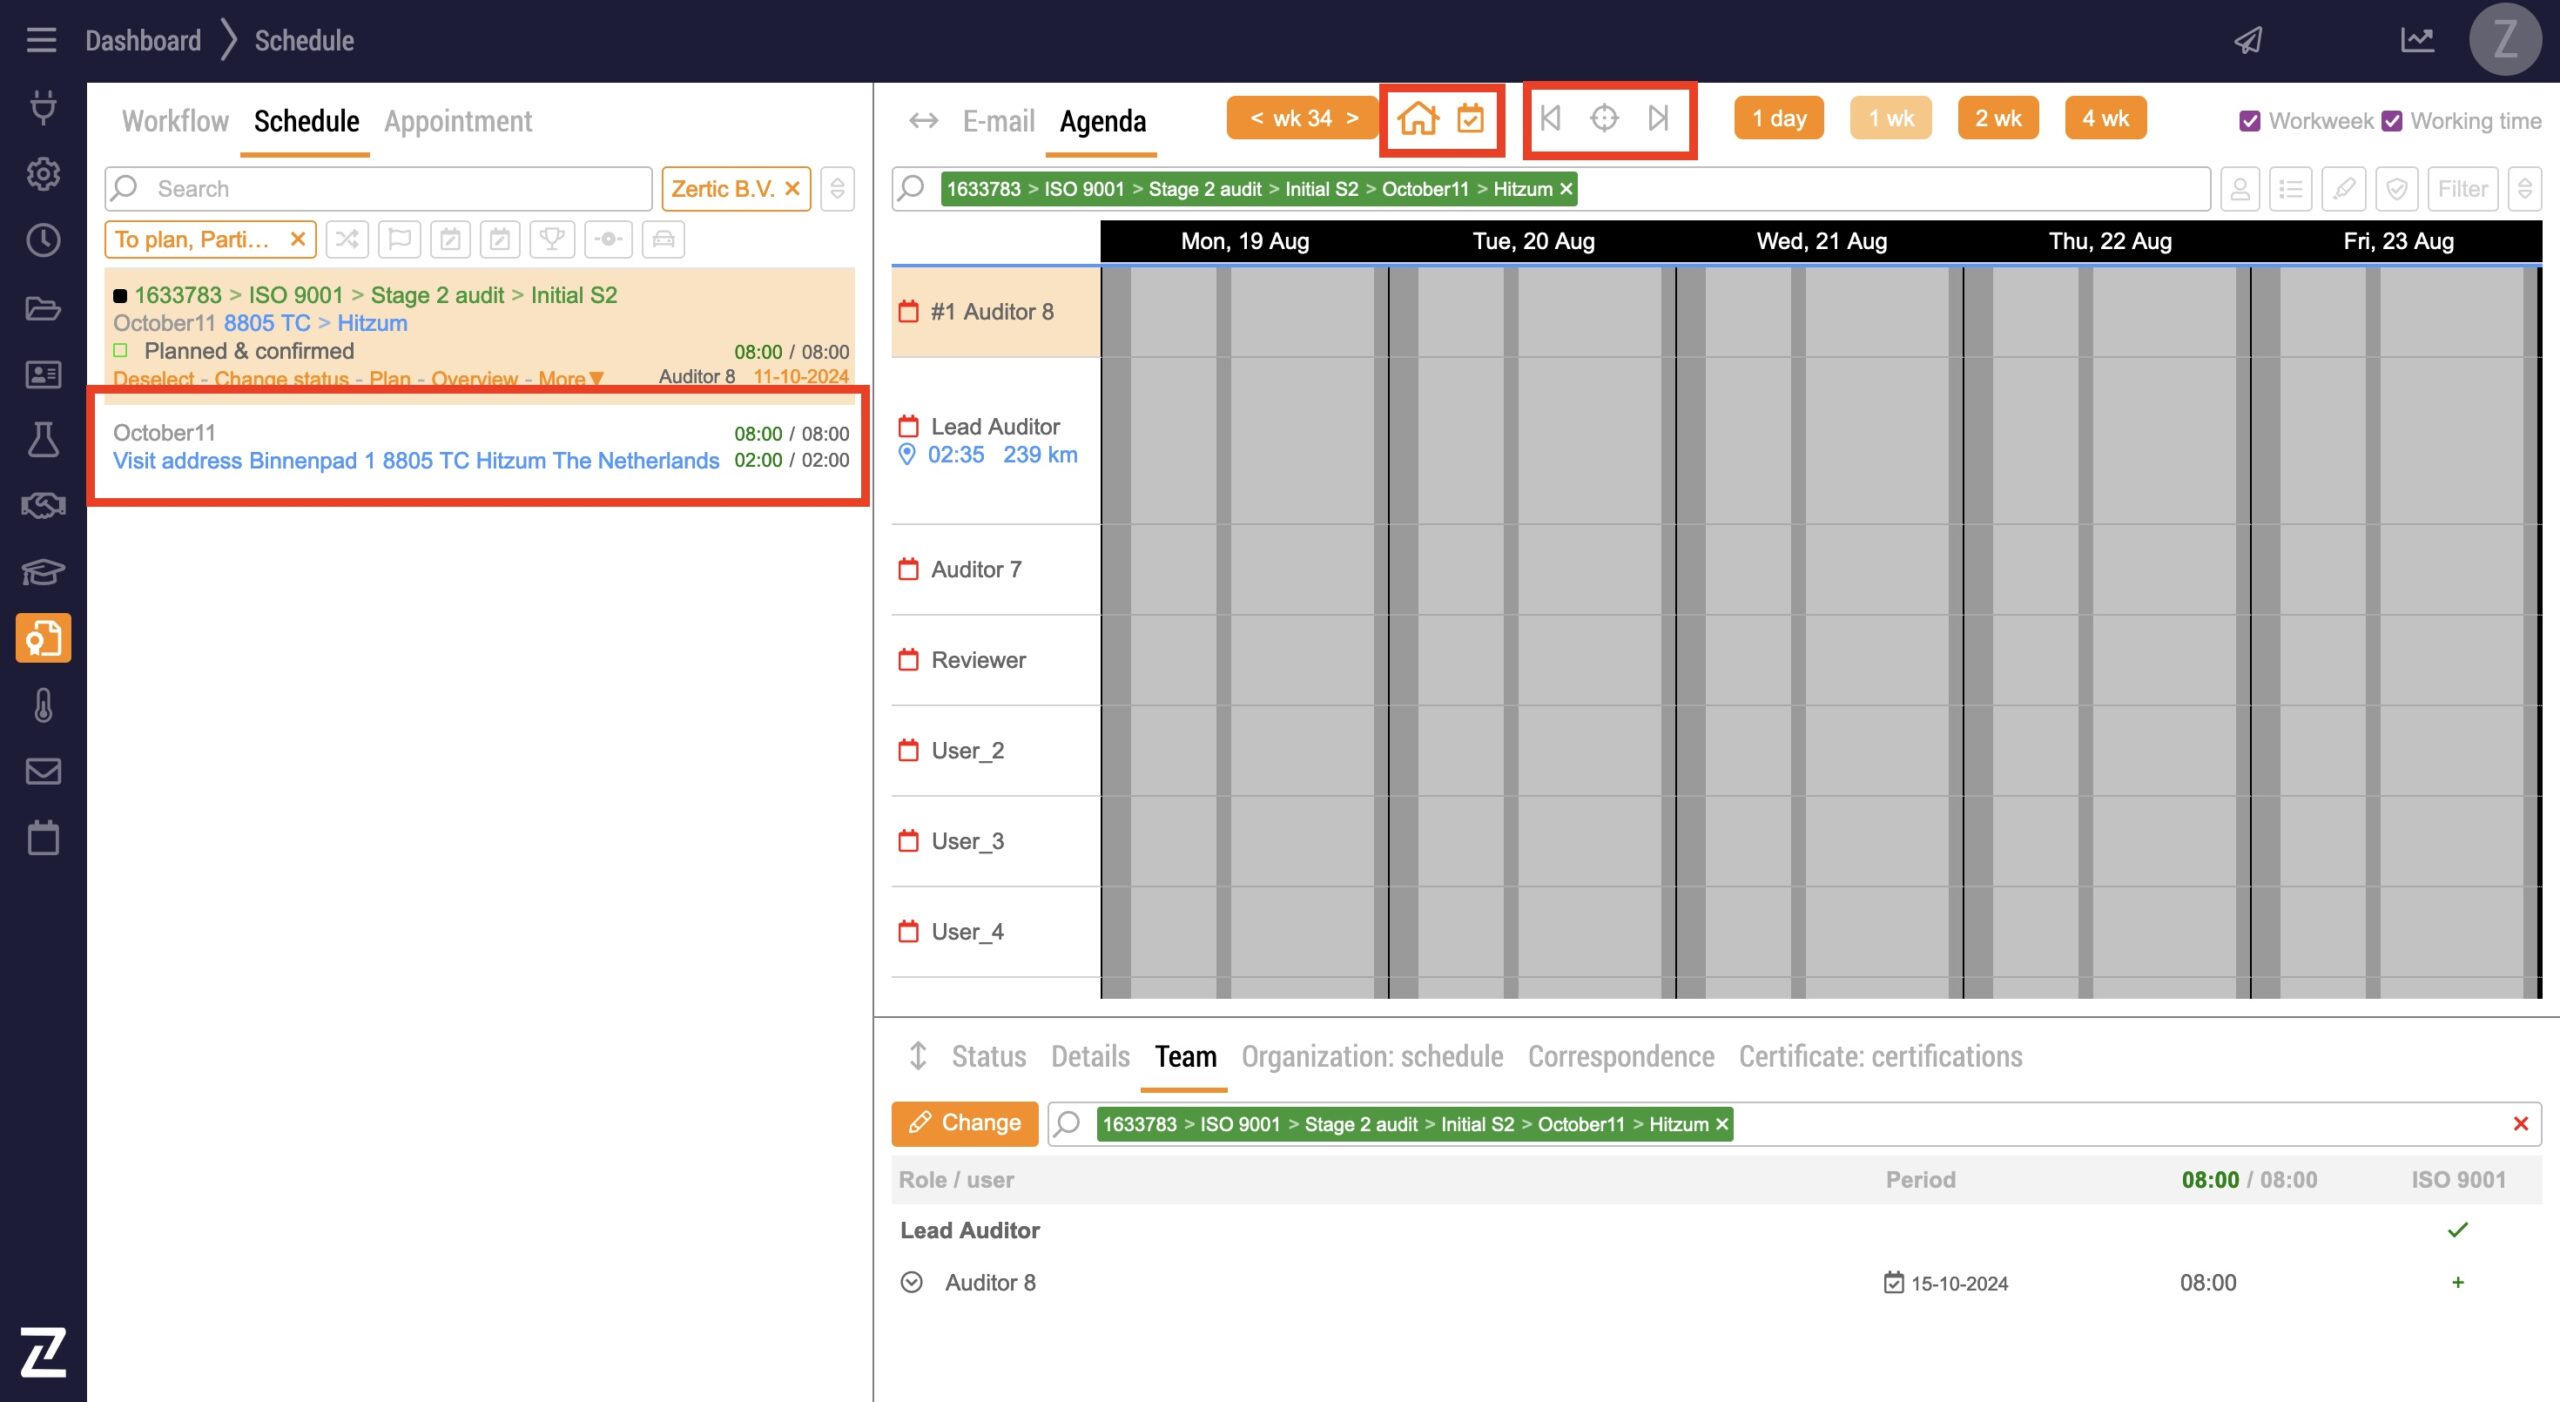Click the car icon filter
The height and width of the screenshot is (1402, 2560).
pos(663,240)
